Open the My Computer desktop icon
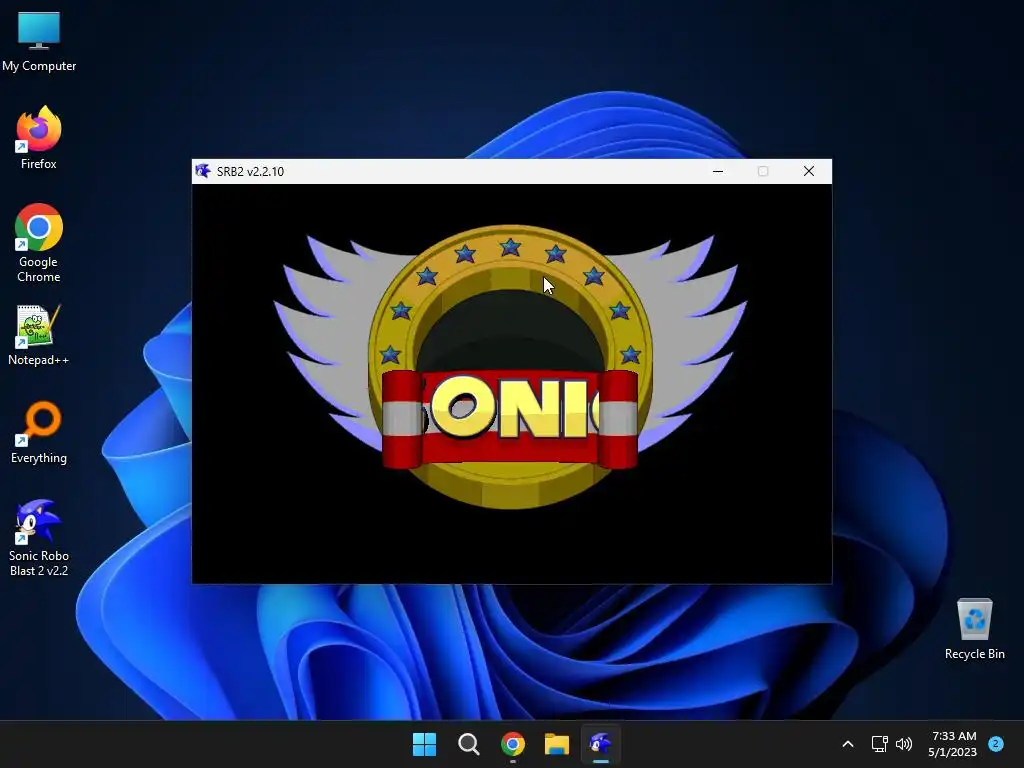This screenshot has width=1024, height=768. [39, 41]
